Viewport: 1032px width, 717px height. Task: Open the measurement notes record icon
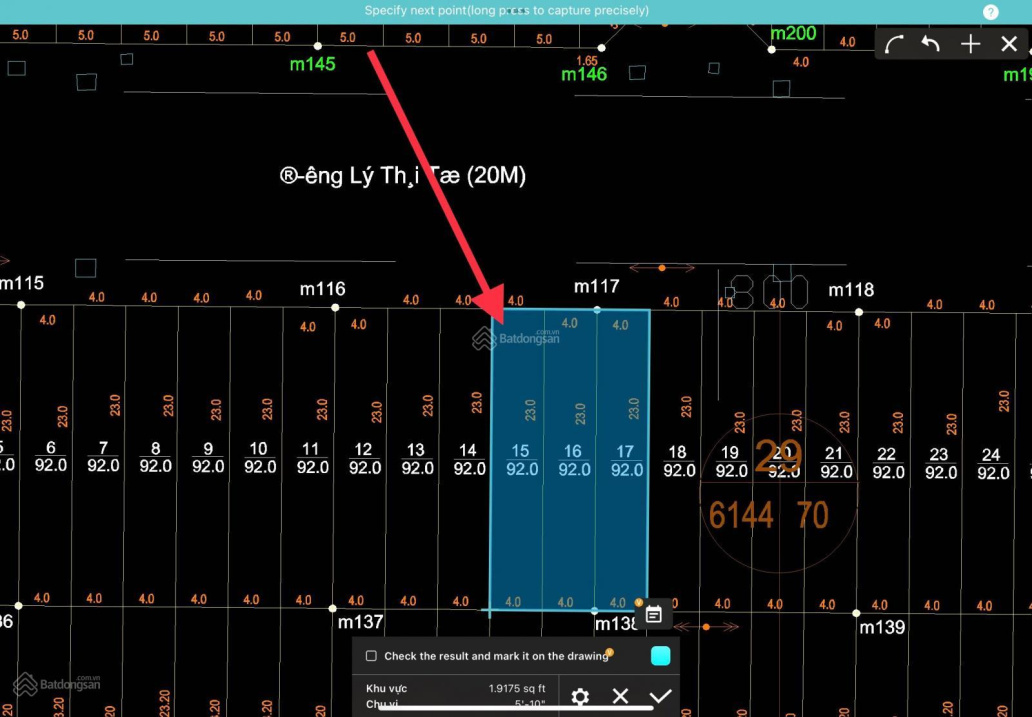654,614
